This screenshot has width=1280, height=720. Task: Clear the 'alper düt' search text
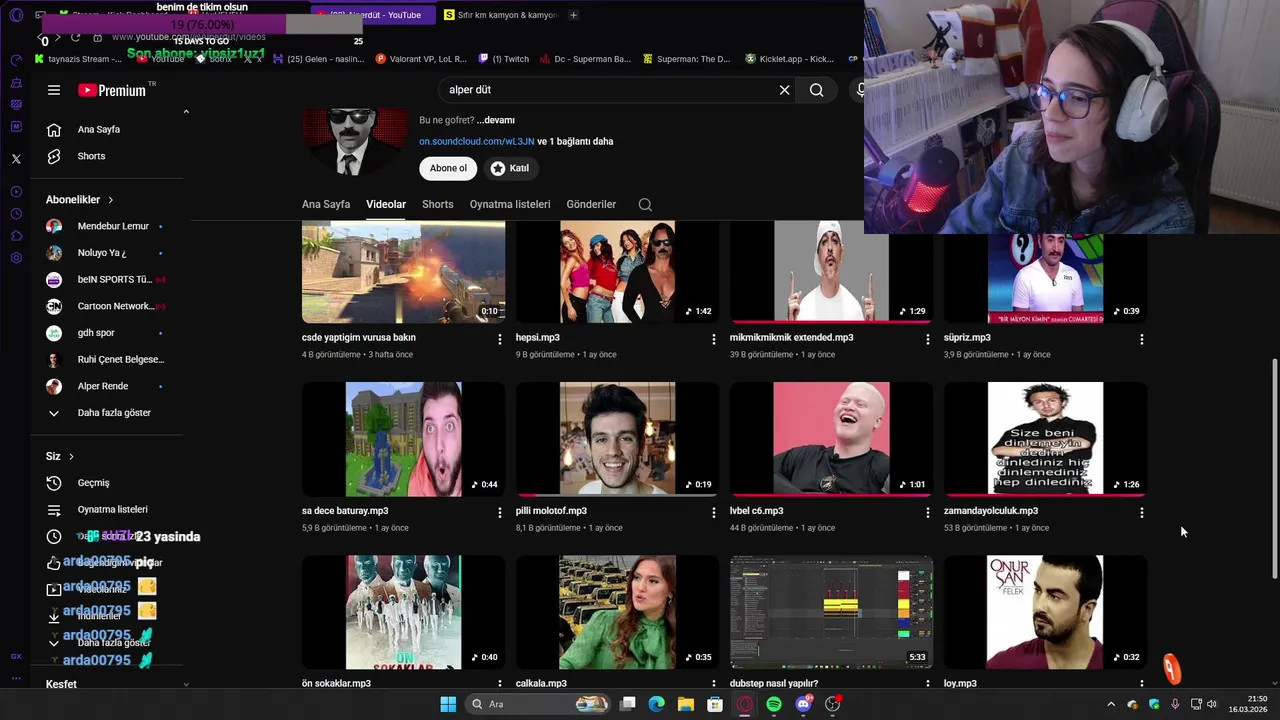[785, 90]
